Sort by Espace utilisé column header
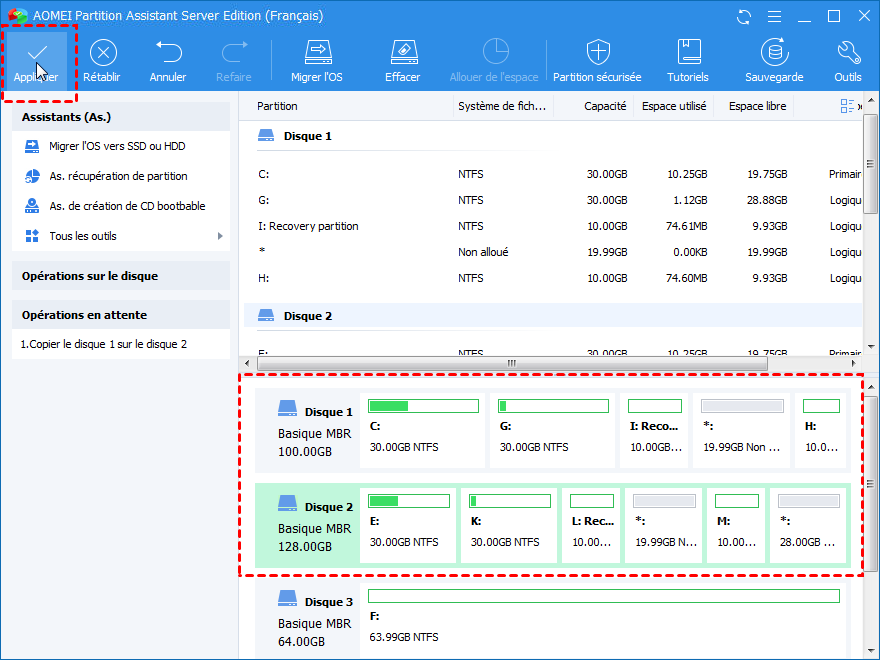This screenshot has width=880, height=660. click(673, 106)
